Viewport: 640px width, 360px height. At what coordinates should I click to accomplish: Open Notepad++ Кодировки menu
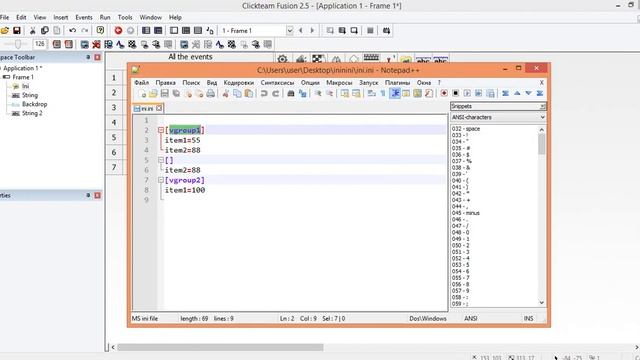pyautogui.click(x=238, y=82)
